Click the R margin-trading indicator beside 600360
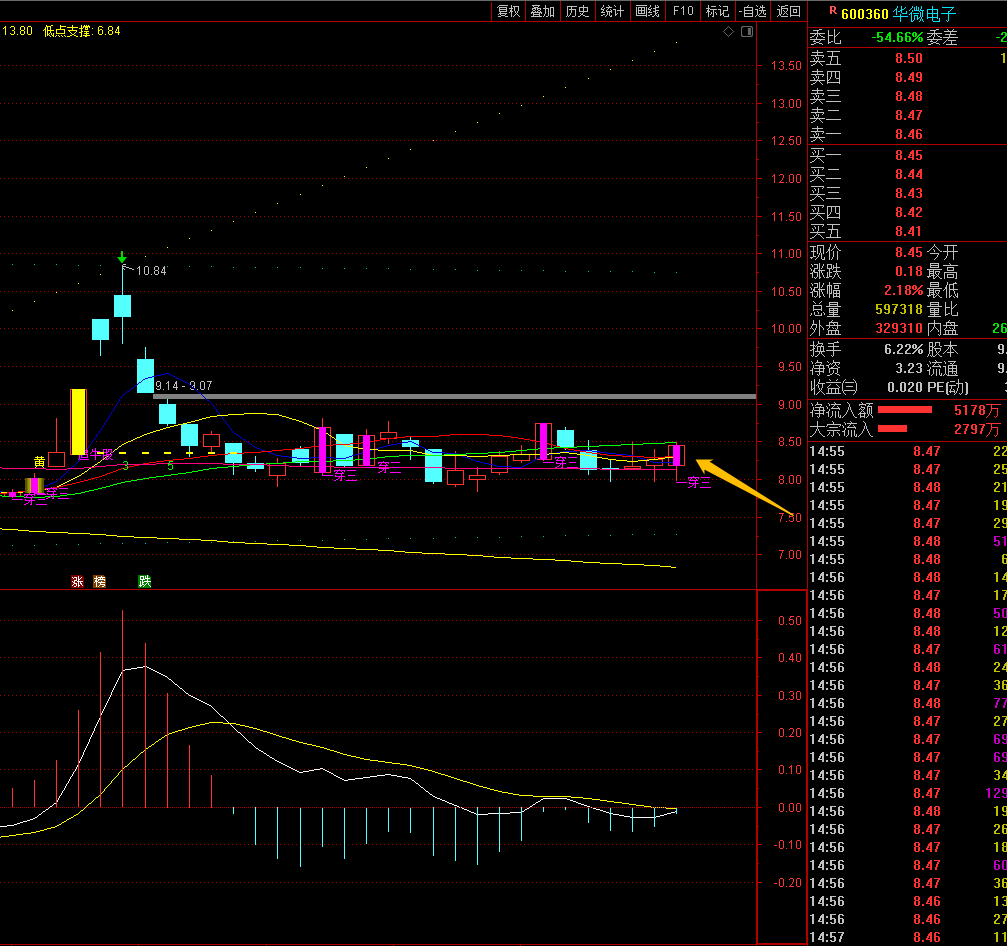Image resolution: width=1007 pixels, height=946 pixels. [833, 10]
